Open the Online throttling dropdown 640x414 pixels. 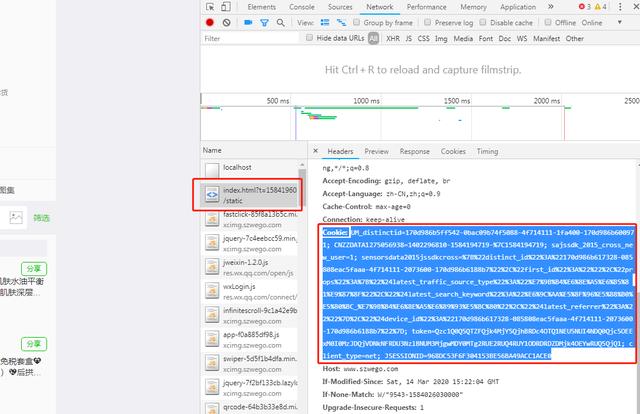pos(593,22)
